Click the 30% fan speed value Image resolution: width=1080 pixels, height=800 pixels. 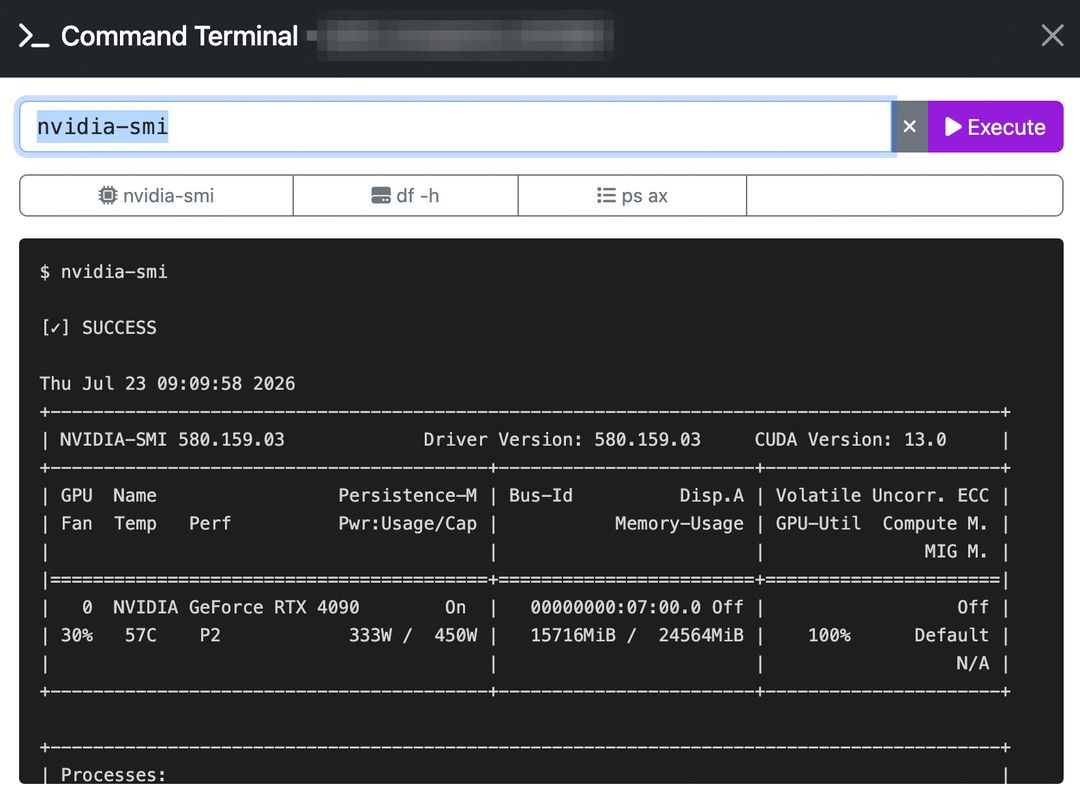pyautogui.click(x=76, y=635)
